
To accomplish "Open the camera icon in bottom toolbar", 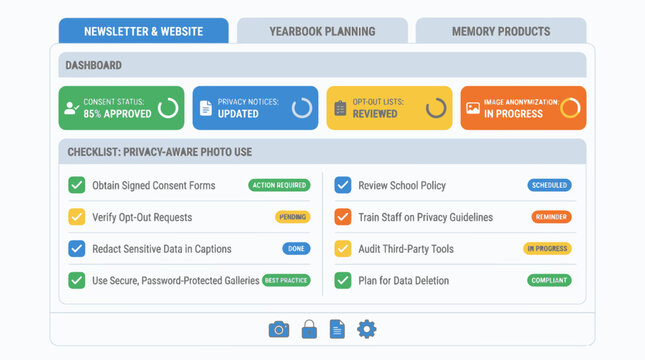I will [279, 329].
